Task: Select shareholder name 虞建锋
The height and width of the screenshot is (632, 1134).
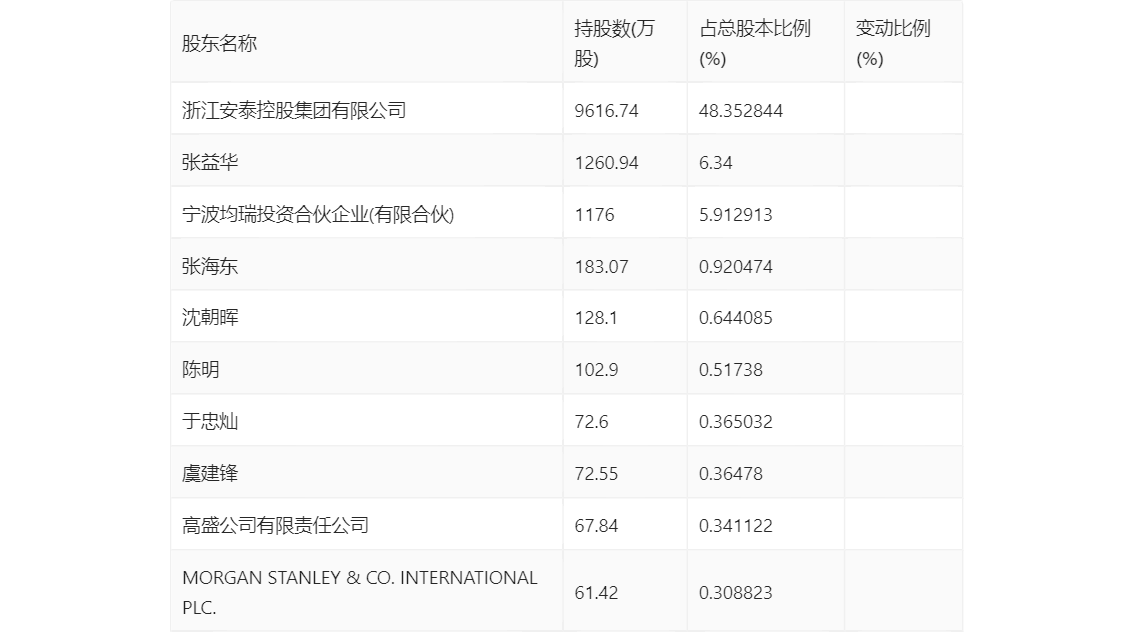Action: pyautogui.click(x=210, y=474)
